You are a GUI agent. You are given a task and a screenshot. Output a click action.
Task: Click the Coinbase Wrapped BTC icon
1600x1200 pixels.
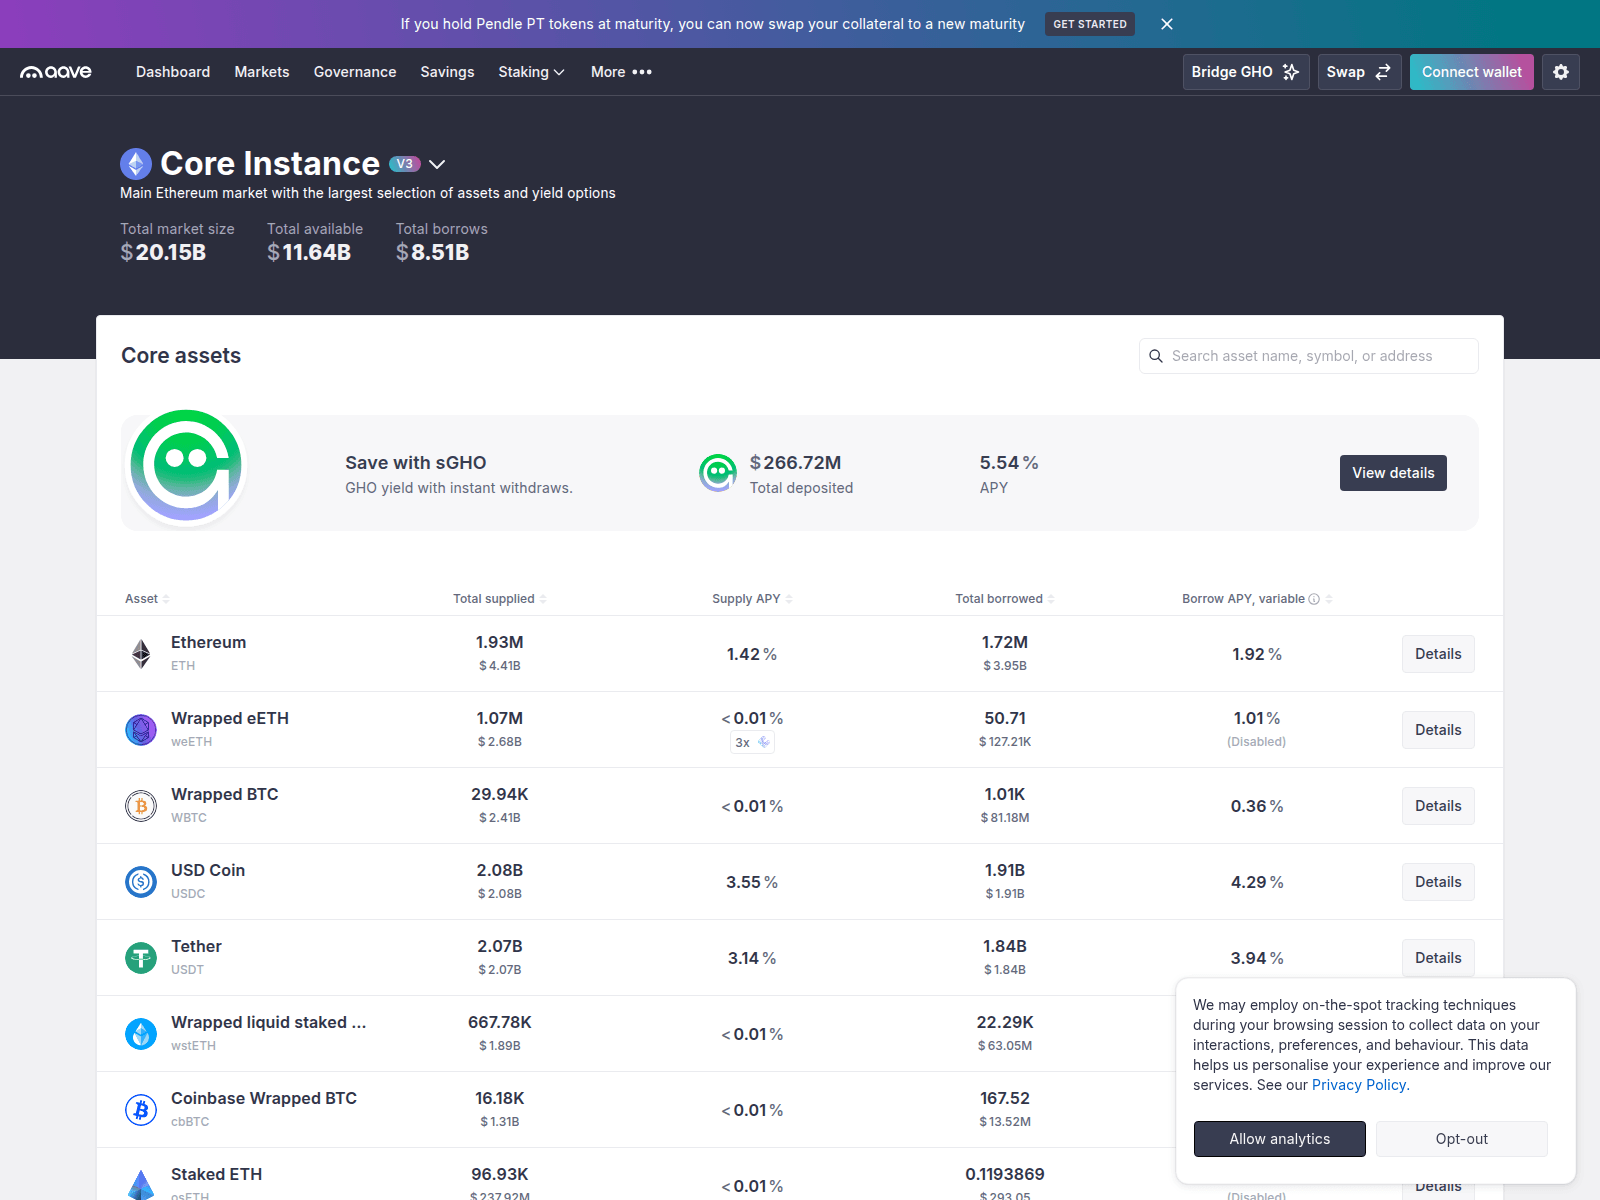[141, 1110]
